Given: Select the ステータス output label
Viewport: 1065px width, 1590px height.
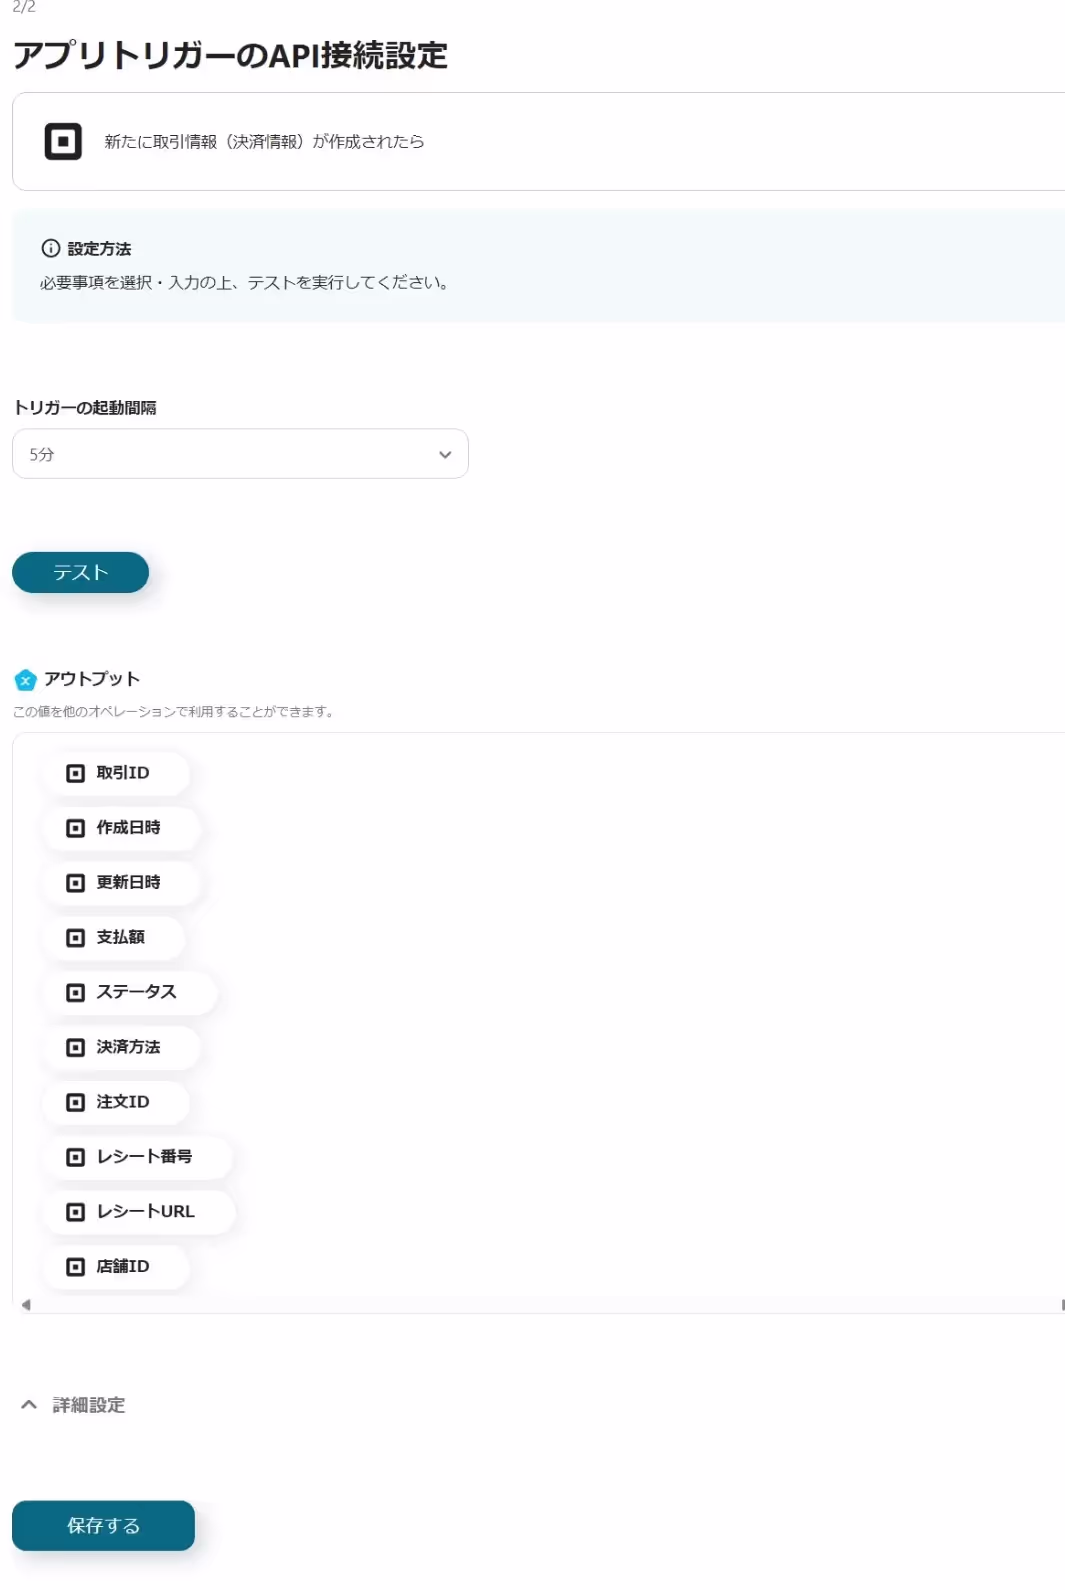Looking at the screenshot, I should [136, 992].
